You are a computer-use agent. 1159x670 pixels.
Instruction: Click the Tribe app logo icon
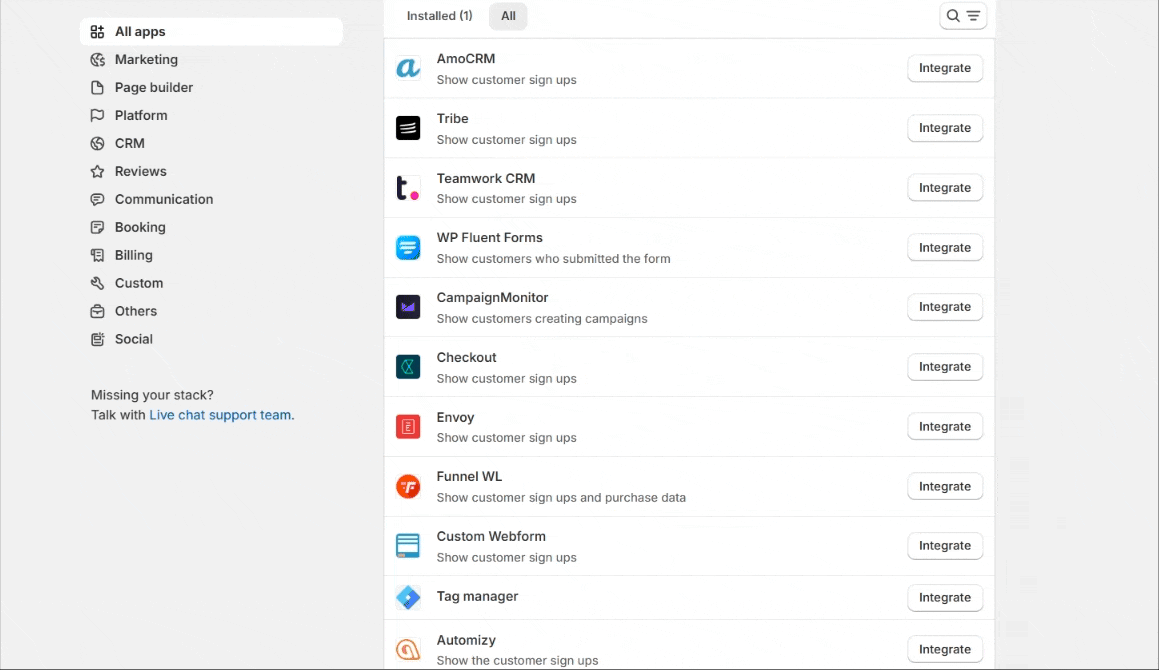pyautogui.click(x=408, y=128)
